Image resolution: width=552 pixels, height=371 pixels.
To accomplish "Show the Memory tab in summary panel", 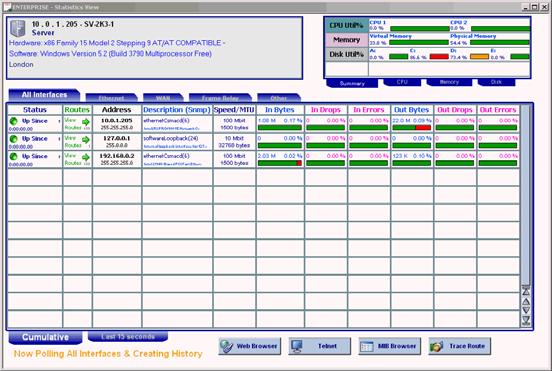I will click(x=449, y=82).
